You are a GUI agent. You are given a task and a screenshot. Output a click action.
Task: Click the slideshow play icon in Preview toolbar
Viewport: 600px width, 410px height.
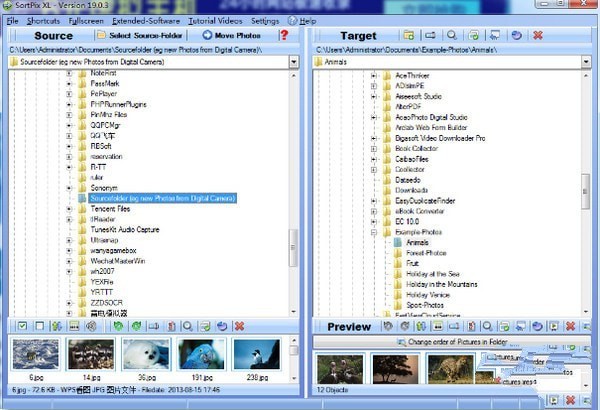[x=554, y=326]
